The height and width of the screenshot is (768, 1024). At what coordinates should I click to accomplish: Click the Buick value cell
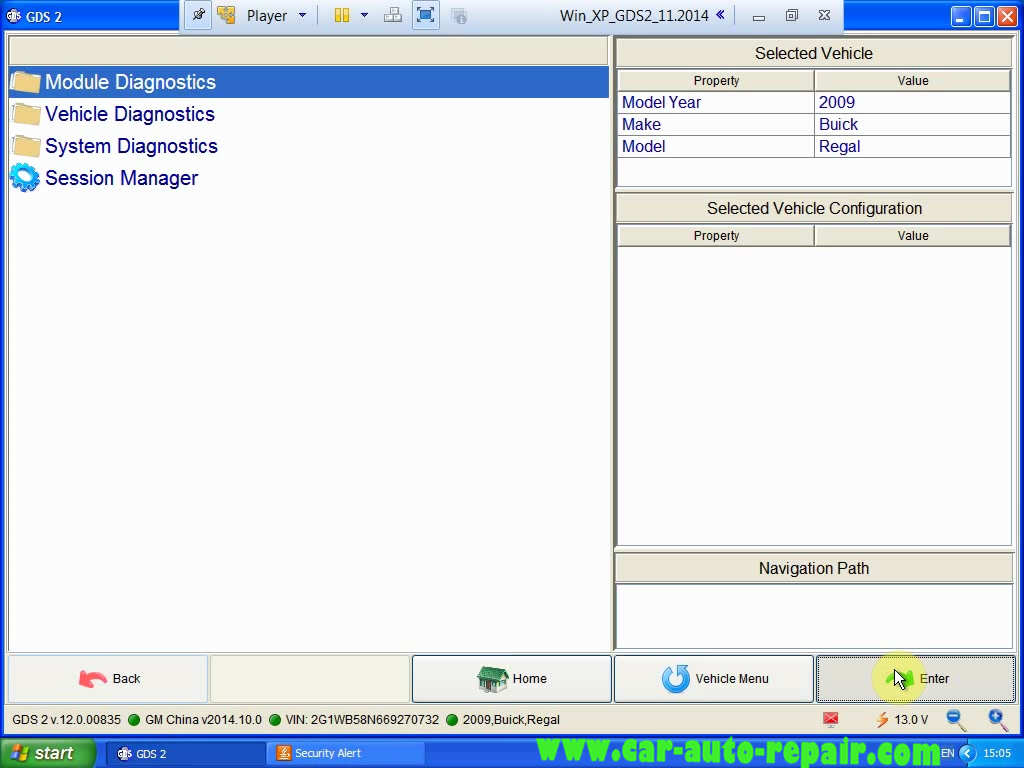912,125
